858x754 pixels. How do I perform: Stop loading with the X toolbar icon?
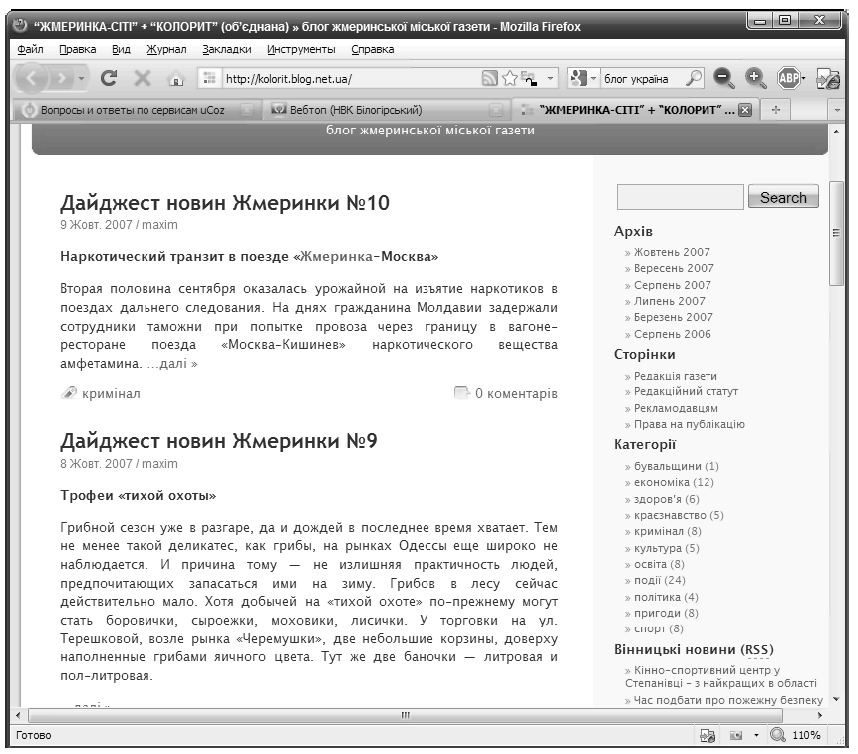tap(142, 78)
